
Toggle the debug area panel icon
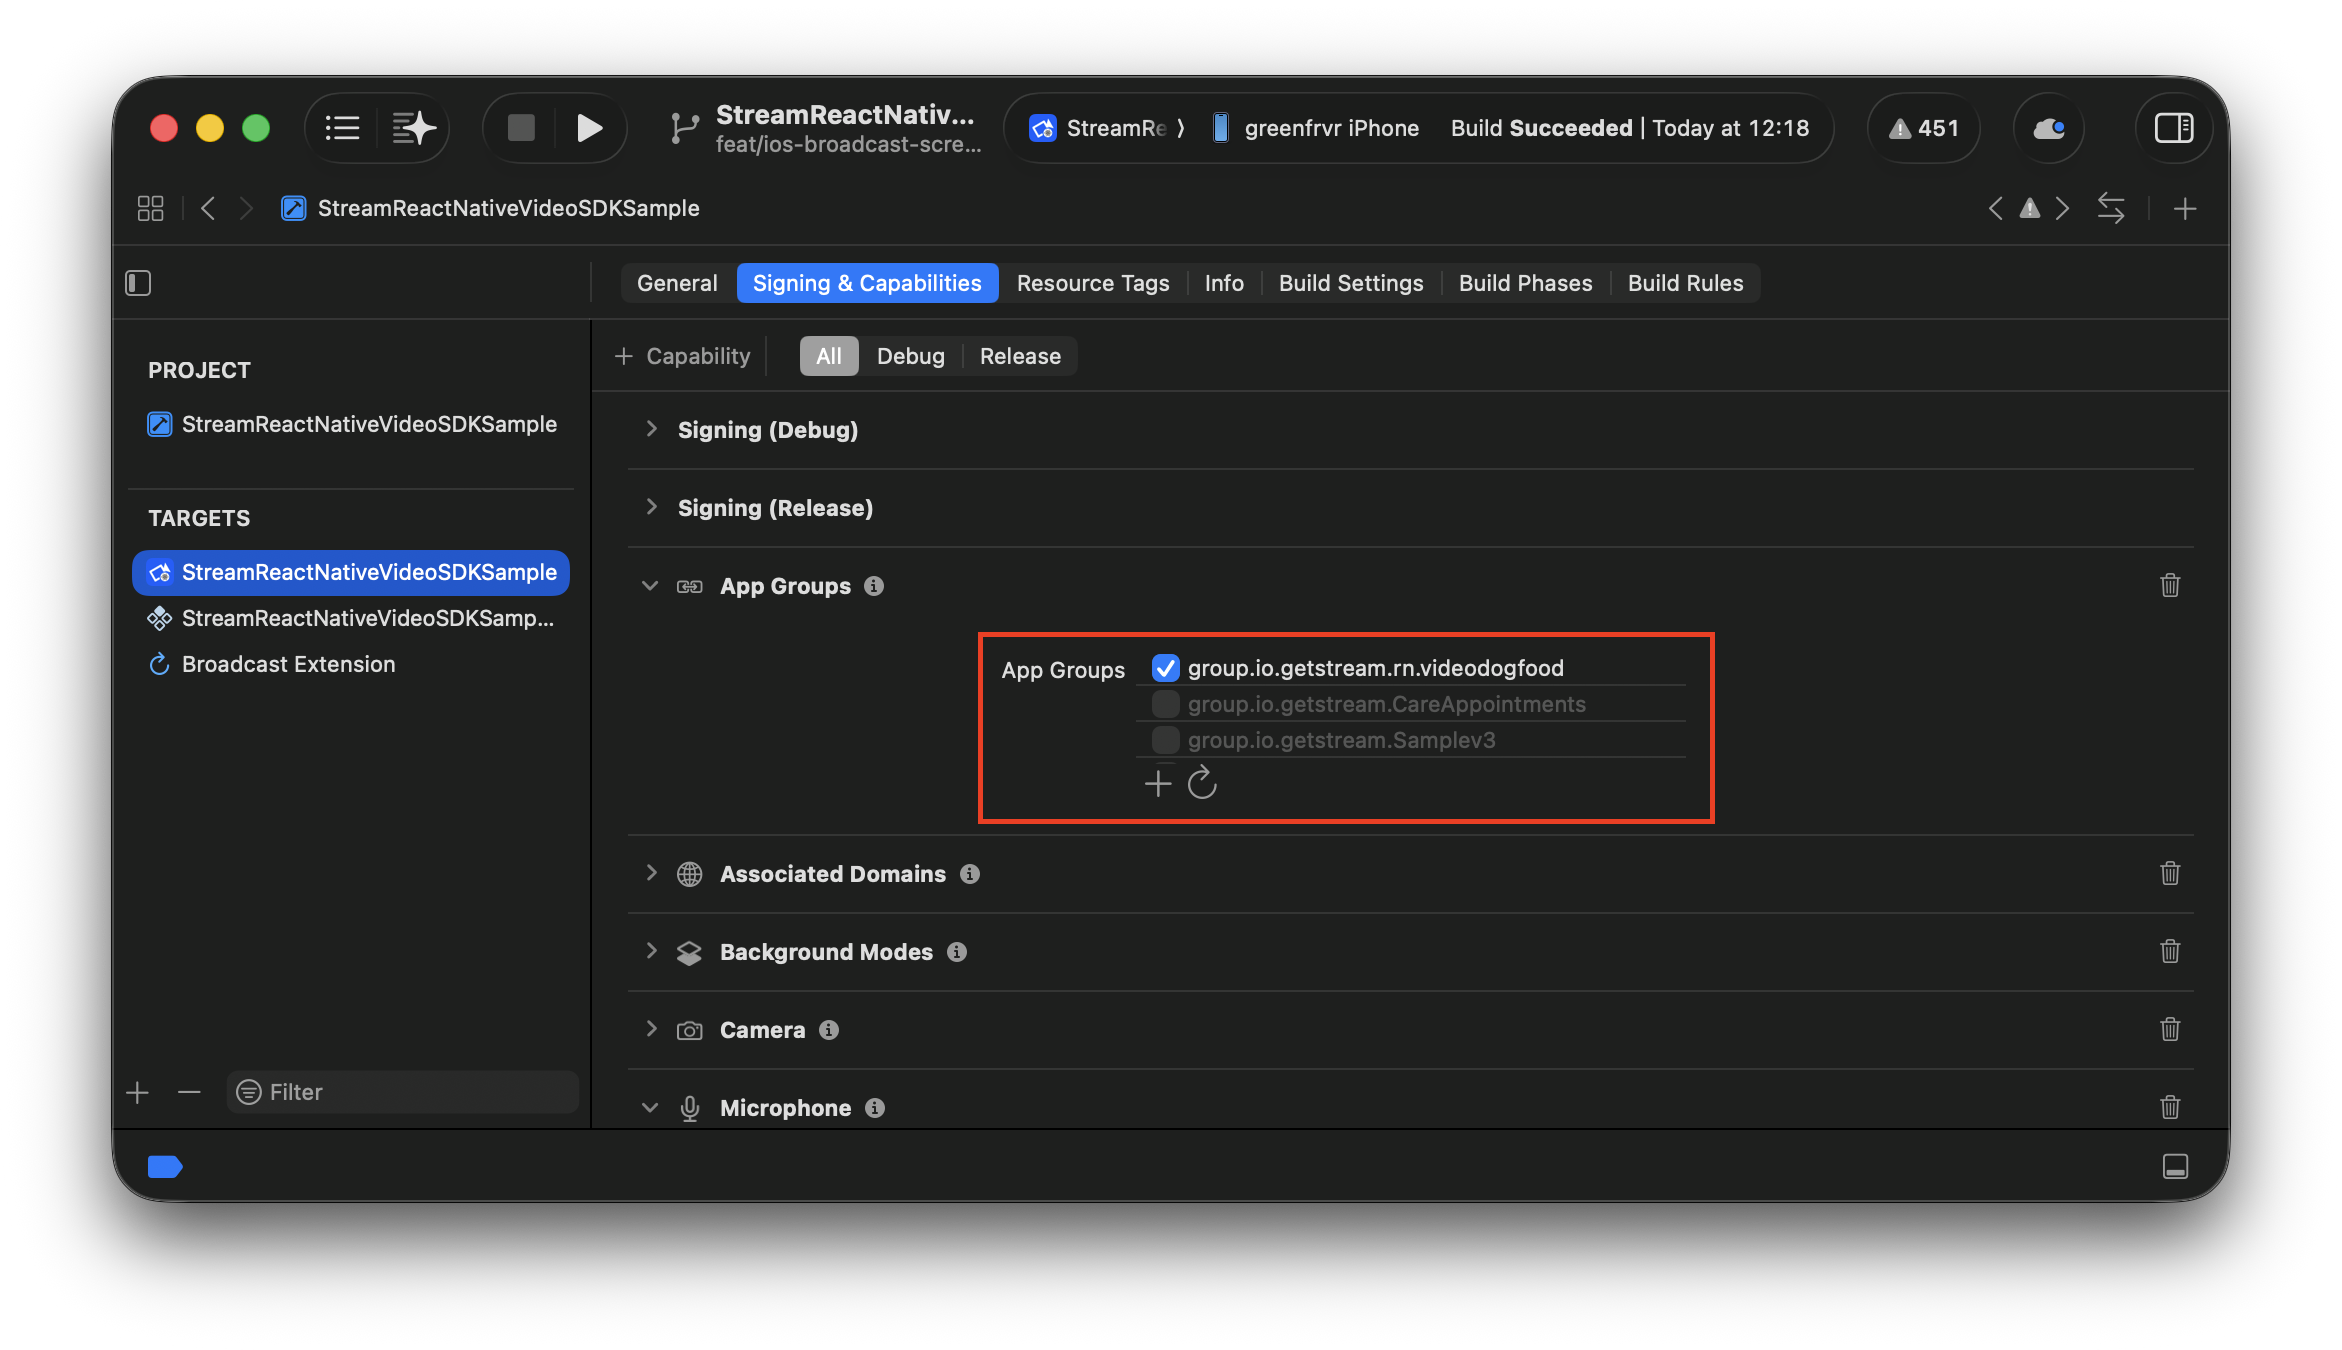tap(2175, 1166)
